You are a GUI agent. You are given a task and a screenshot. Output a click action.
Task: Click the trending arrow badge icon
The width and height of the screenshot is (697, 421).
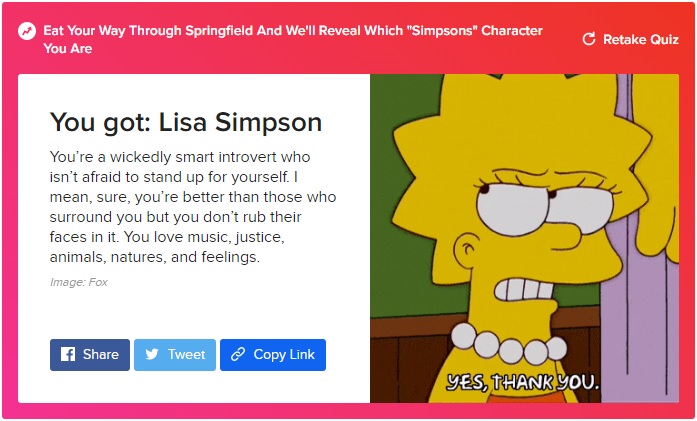tap(26, 31)
